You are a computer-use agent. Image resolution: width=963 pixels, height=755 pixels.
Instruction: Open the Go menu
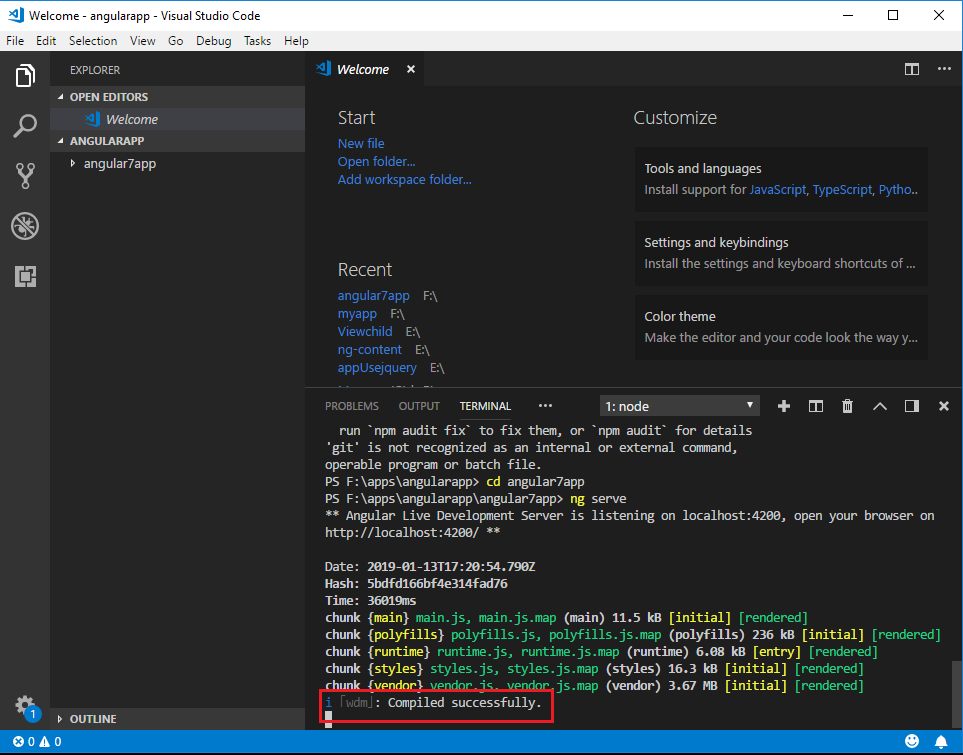click(x=176, y=41)
